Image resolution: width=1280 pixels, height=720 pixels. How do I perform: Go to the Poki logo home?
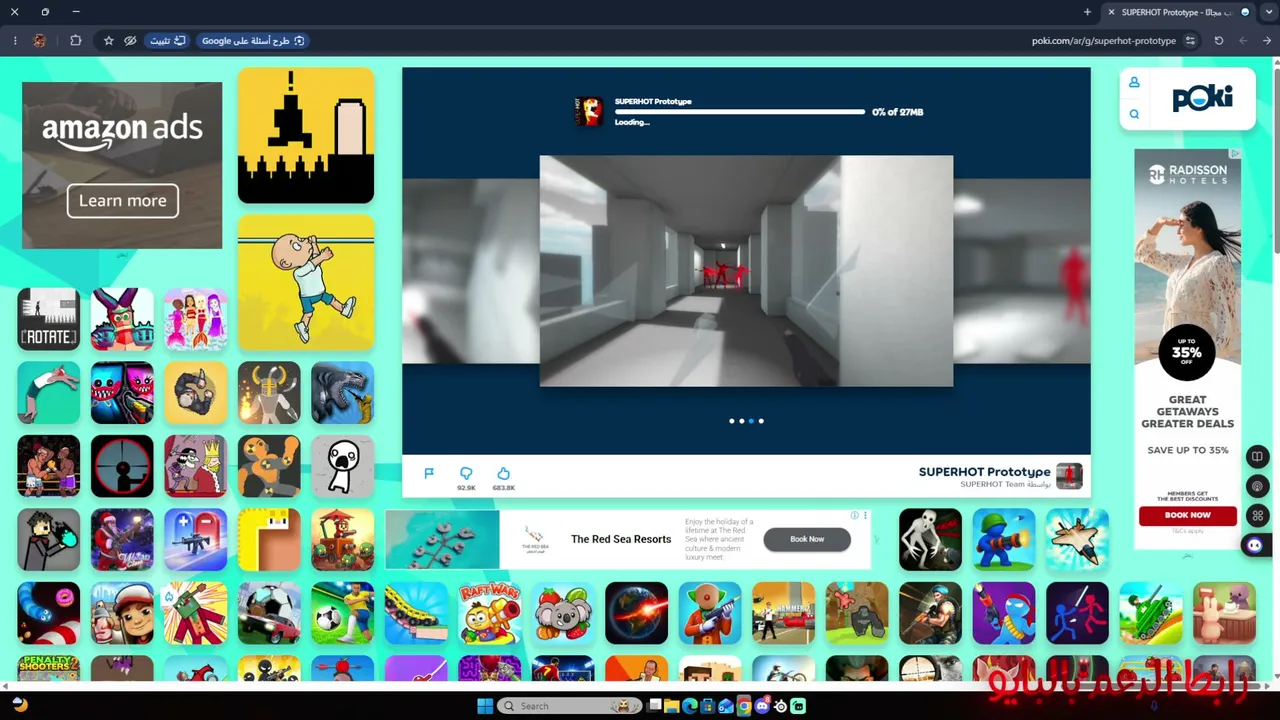[1202, 98]
